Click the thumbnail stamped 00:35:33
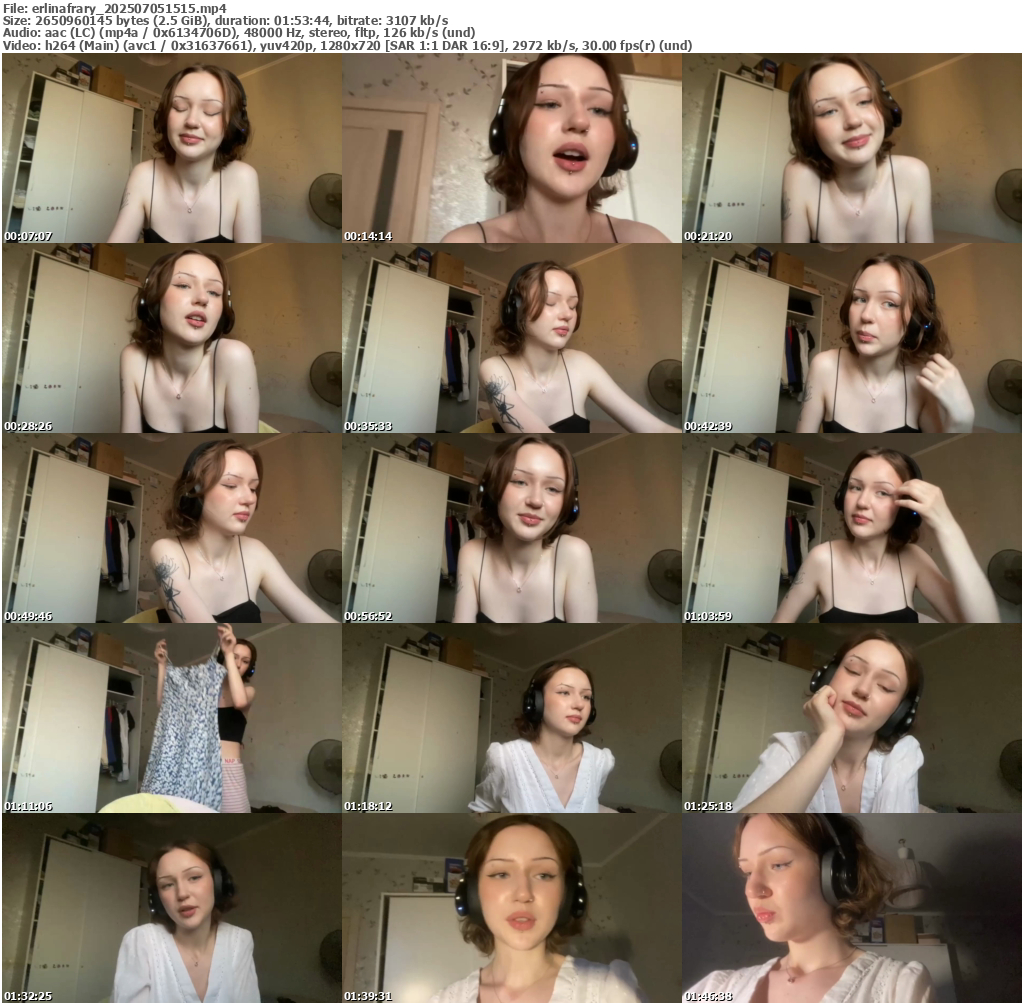1024x1003 pixels. tap(512, 338)
